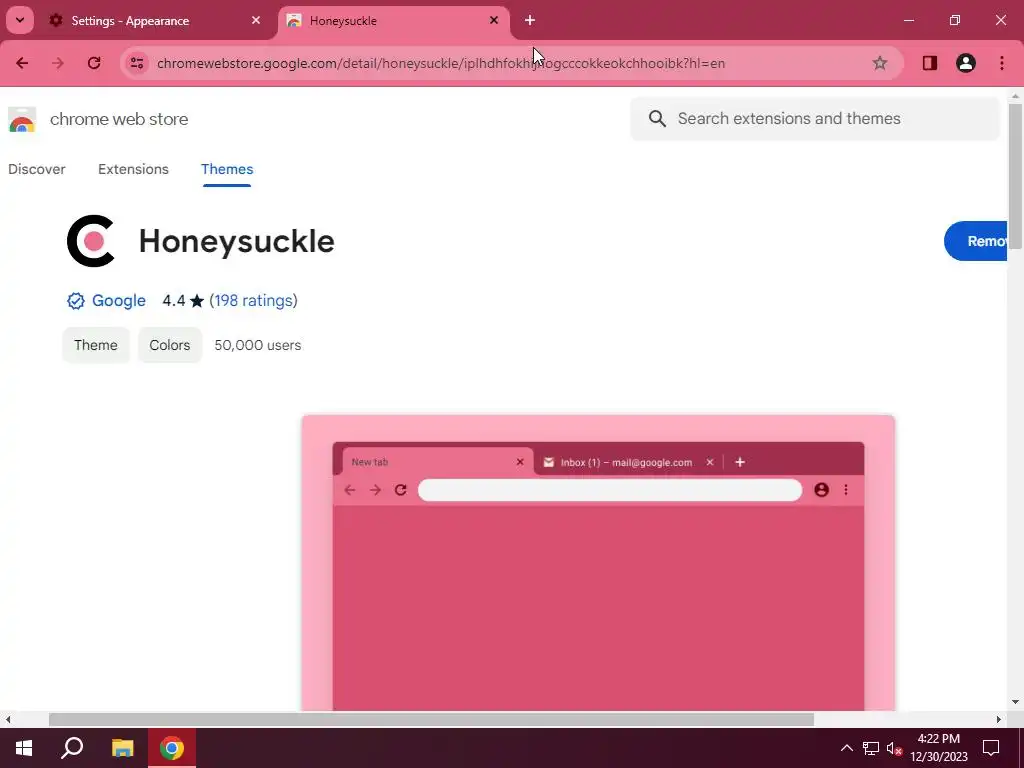Go back to the previous page
Screen dimensions: 1024x768
(22, 63)
